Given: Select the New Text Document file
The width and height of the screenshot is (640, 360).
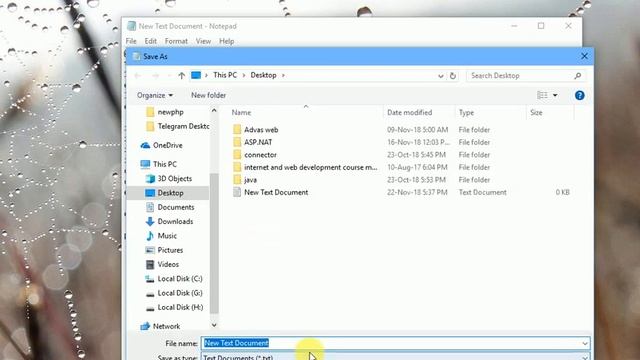Looking at the screenshot, I should (x=276, y=192).
